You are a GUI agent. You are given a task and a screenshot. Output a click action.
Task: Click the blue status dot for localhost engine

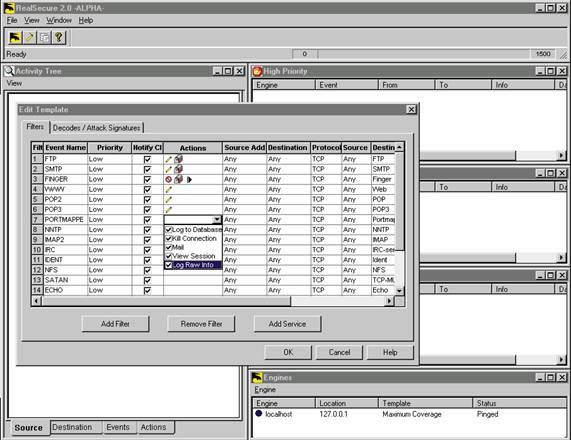point(259,413)
